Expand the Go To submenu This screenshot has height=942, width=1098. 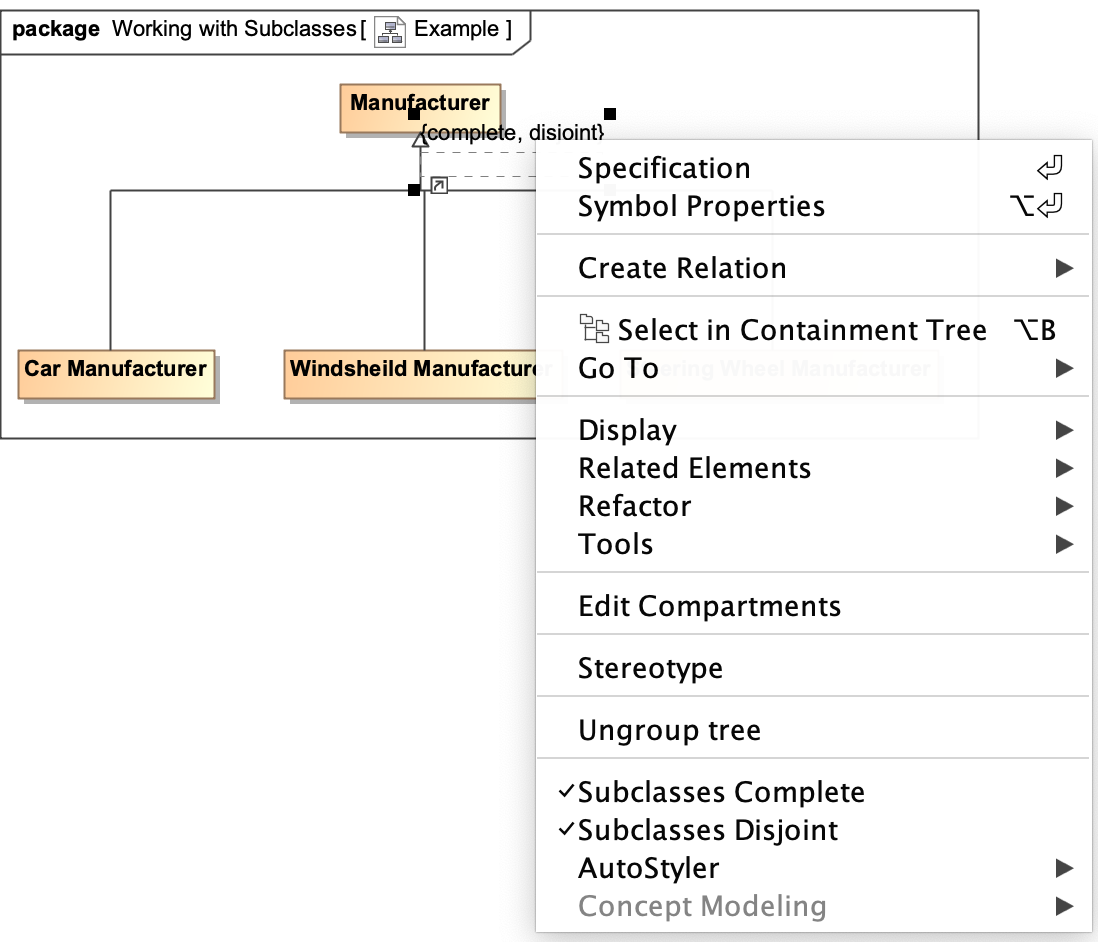(618, 368)
